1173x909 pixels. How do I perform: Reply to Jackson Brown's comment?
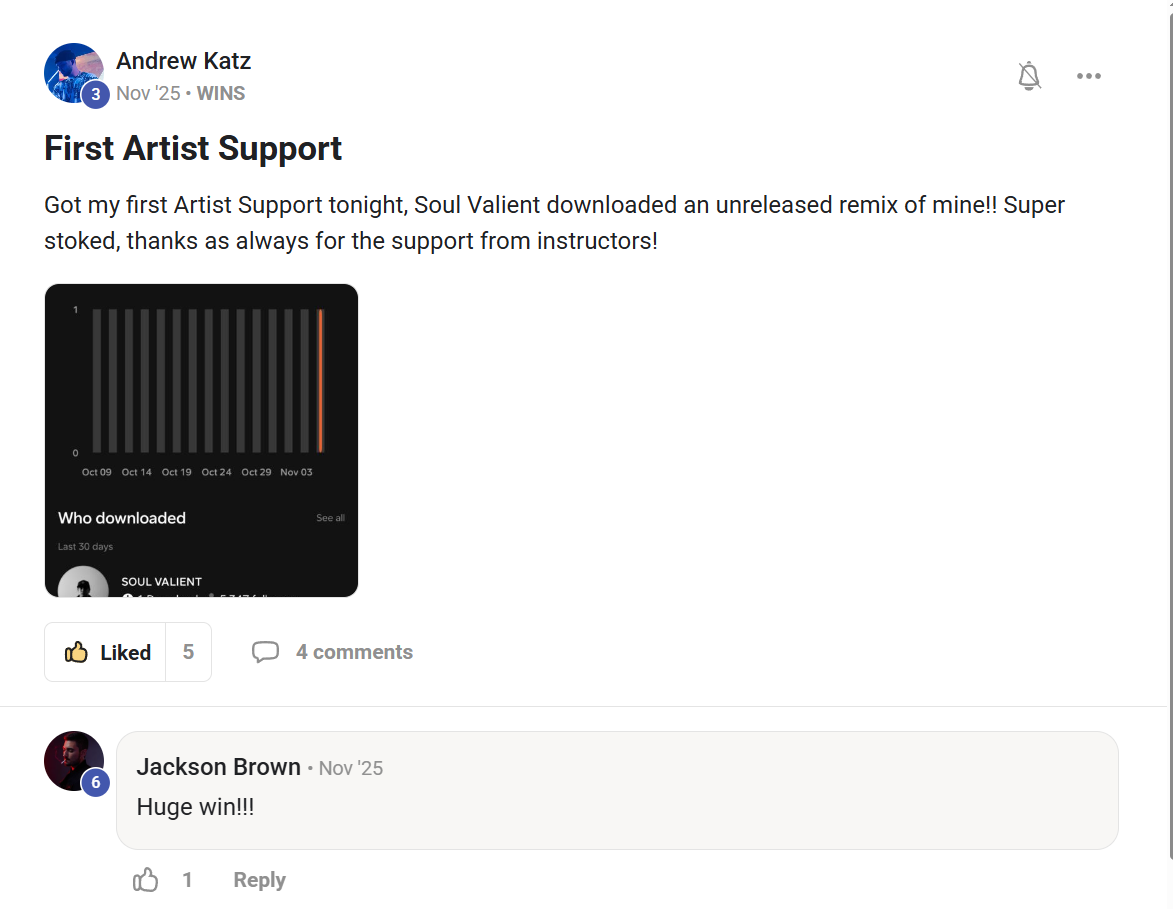[259, 880]
